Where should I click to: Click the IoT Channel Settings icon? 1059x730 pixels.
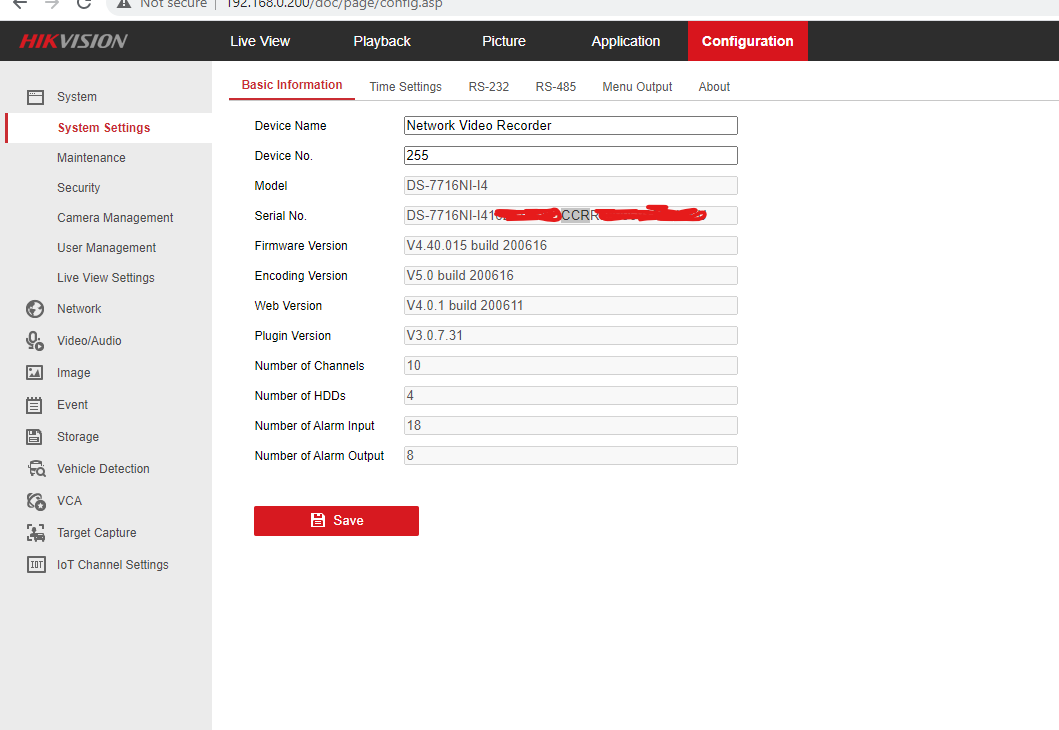(x=36, y=565)
